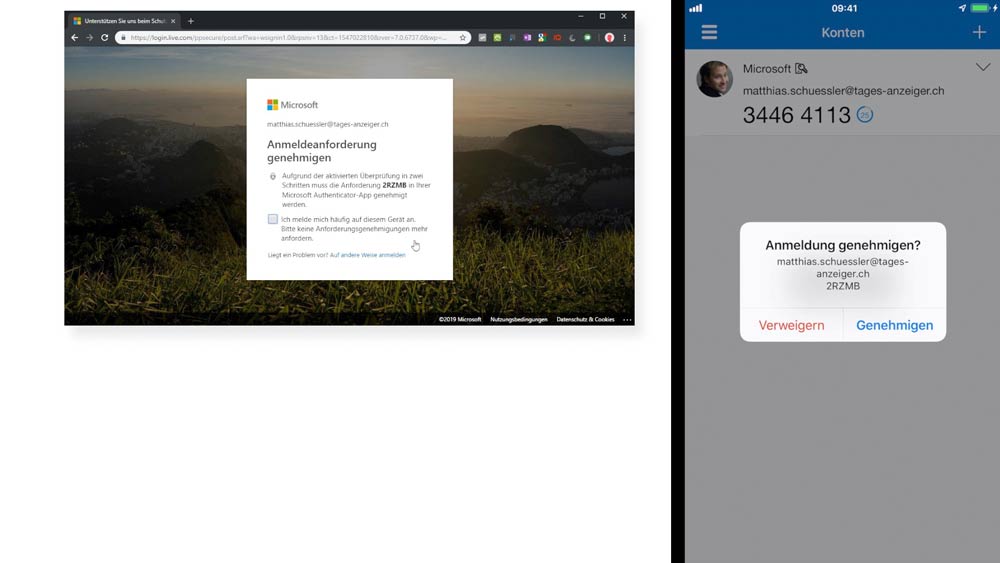
Task: Click the gray extension icon after the star
Action: (482, 38)
